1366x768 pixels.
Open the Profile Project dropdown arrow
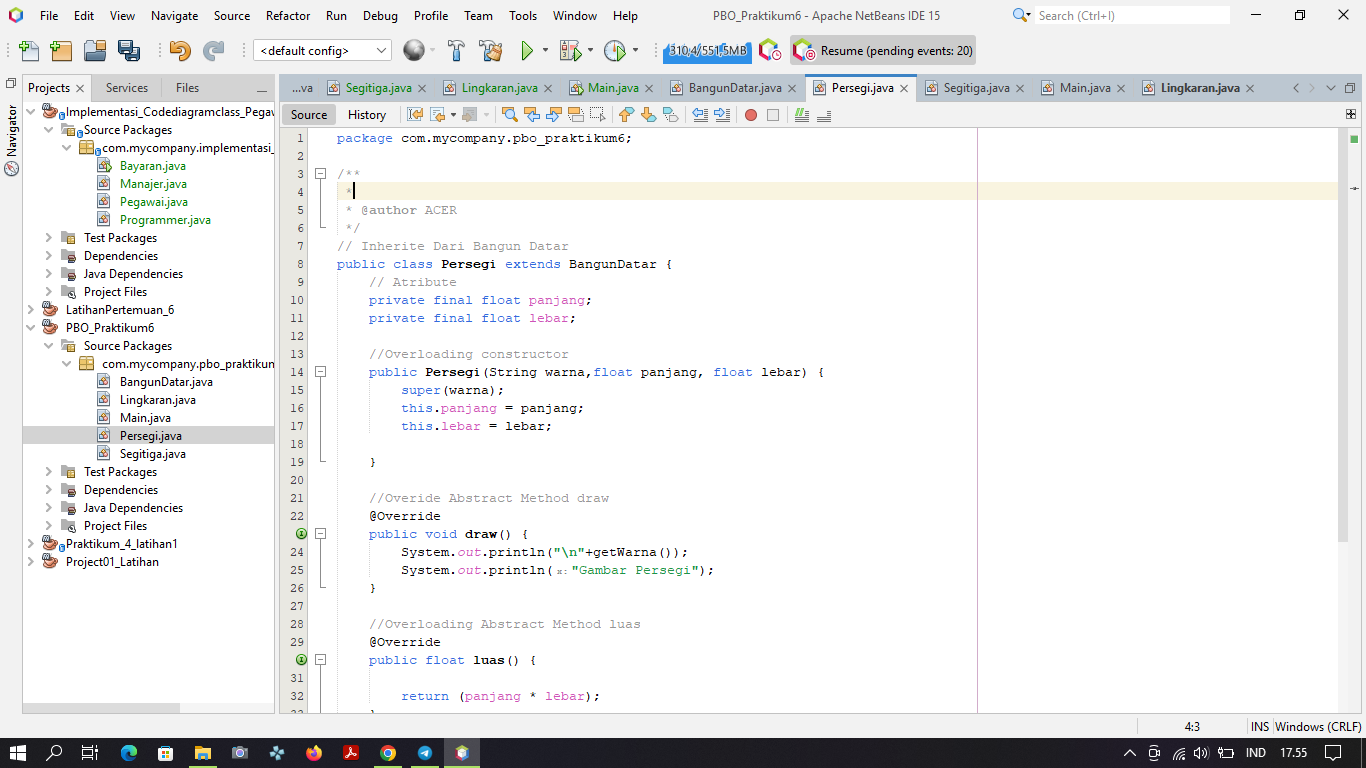click(x=634, y=51)
